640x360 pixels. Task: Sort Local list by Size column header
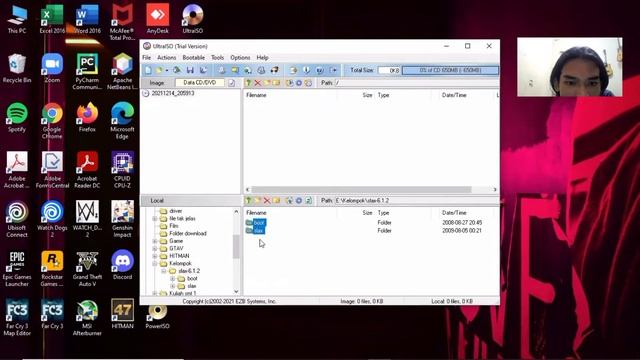tap(367, 213)
